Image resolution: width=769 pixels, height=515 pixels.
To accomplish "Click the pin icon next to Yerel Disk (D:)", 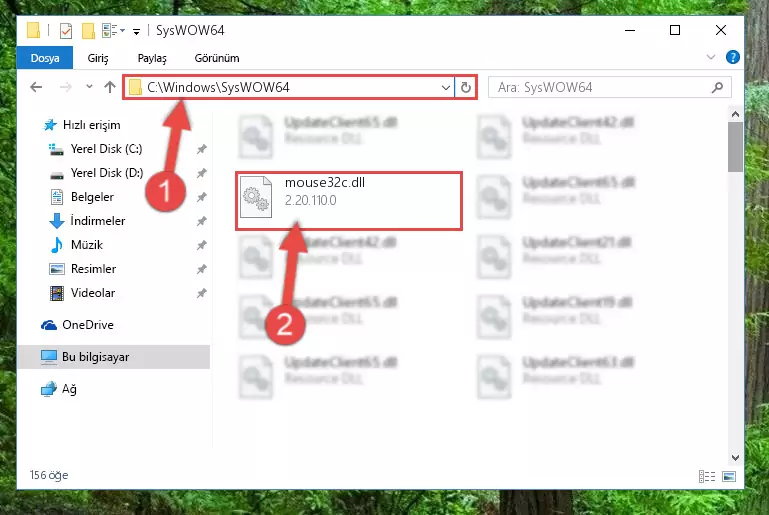I will click(x=202, y=173).
